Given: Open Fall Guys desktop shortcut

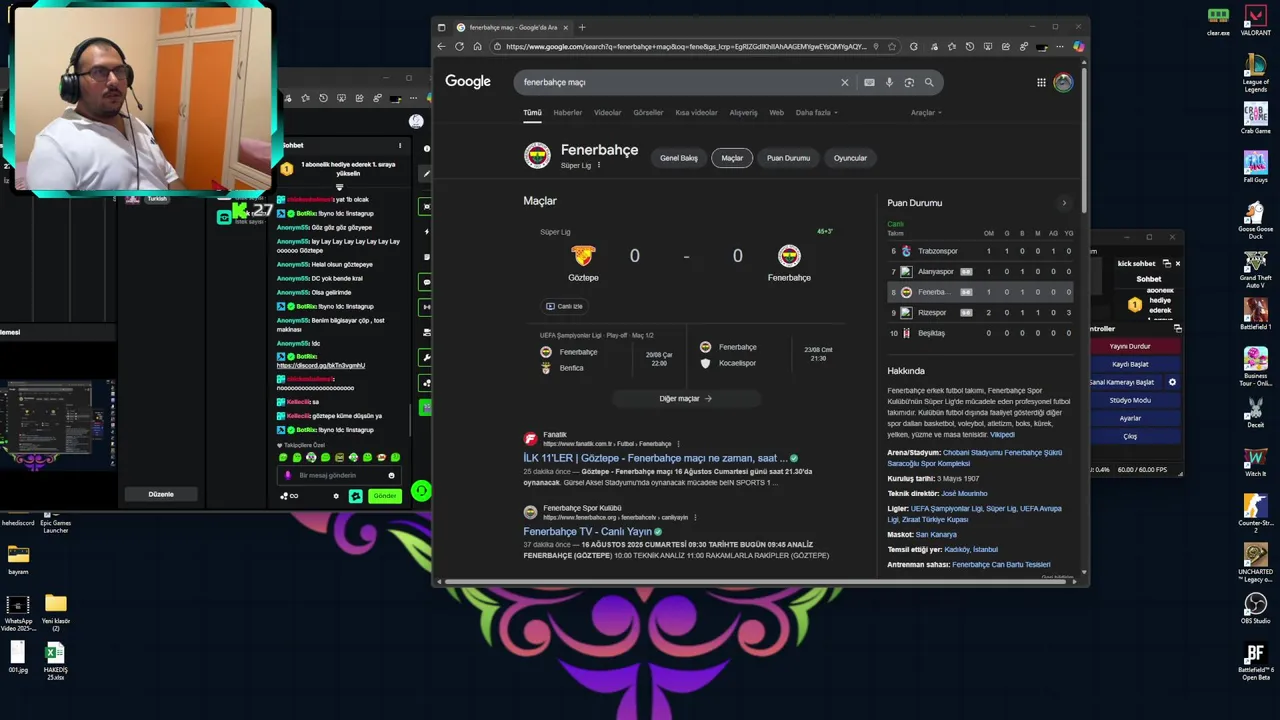Looking at the screenshot, I should 1255,166.
